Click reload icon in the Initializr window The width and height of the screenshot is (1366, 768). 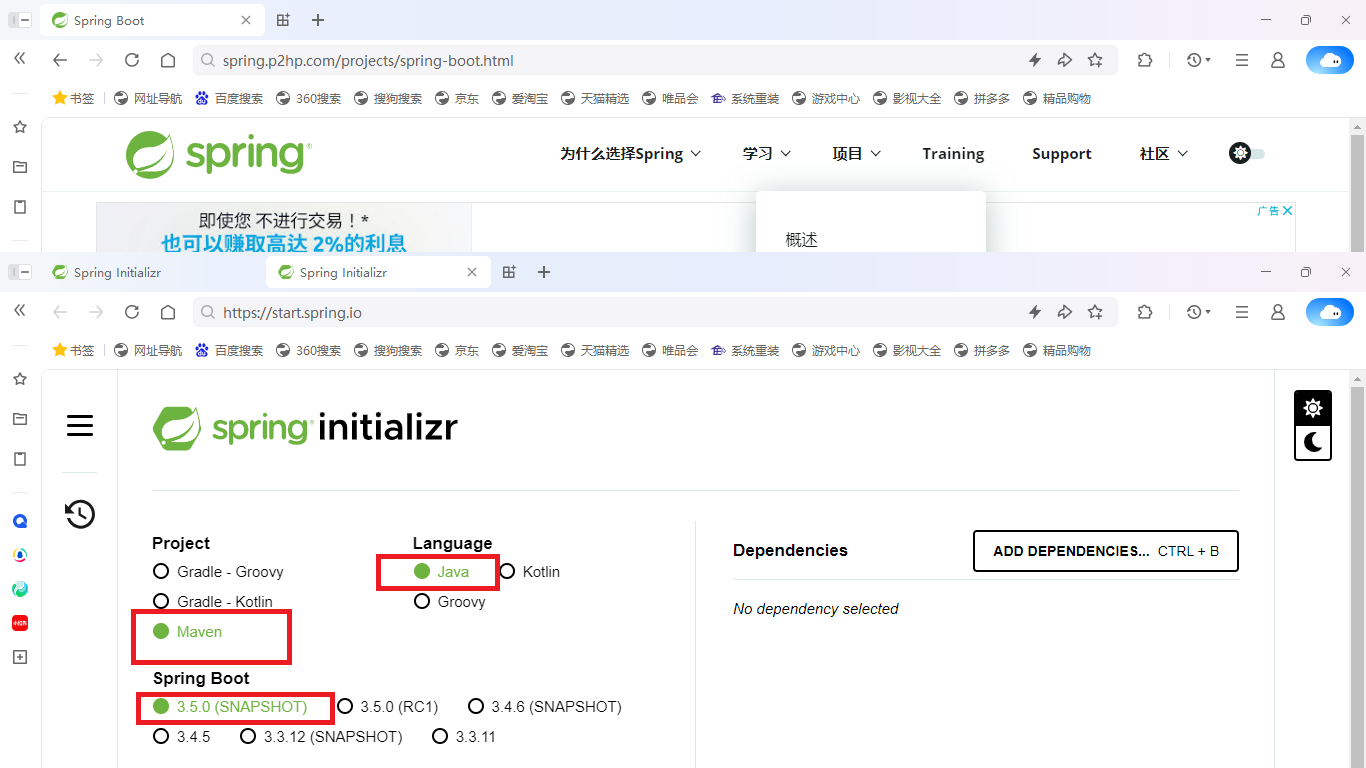coord(132,312)
